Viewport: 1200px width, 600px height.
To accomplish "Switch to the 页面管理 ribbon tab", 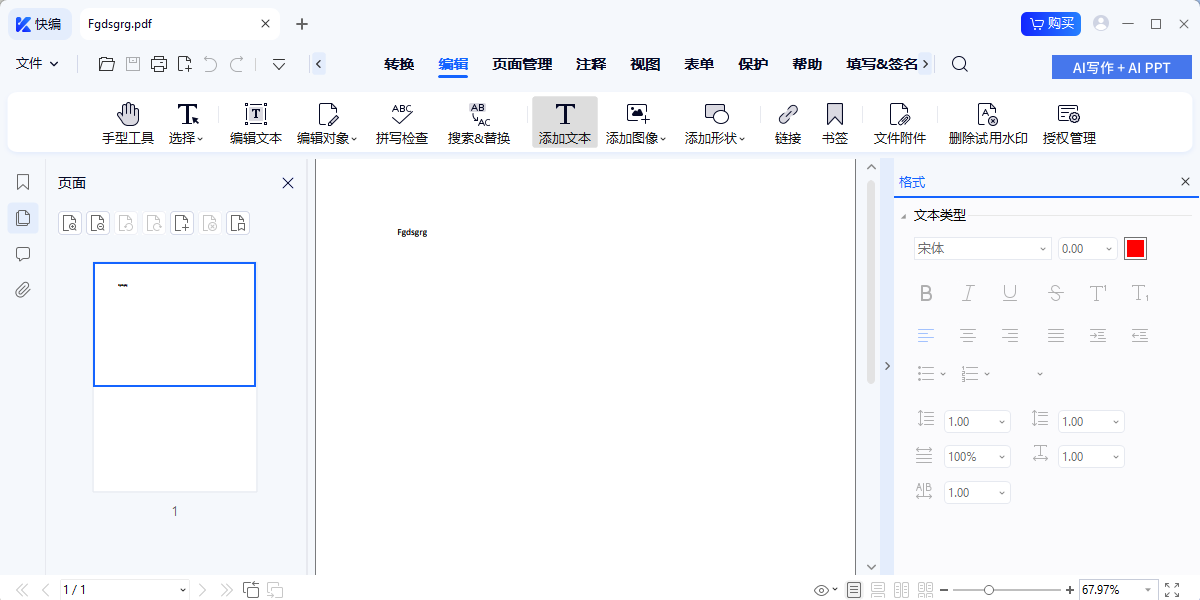I will pos(522,64).
